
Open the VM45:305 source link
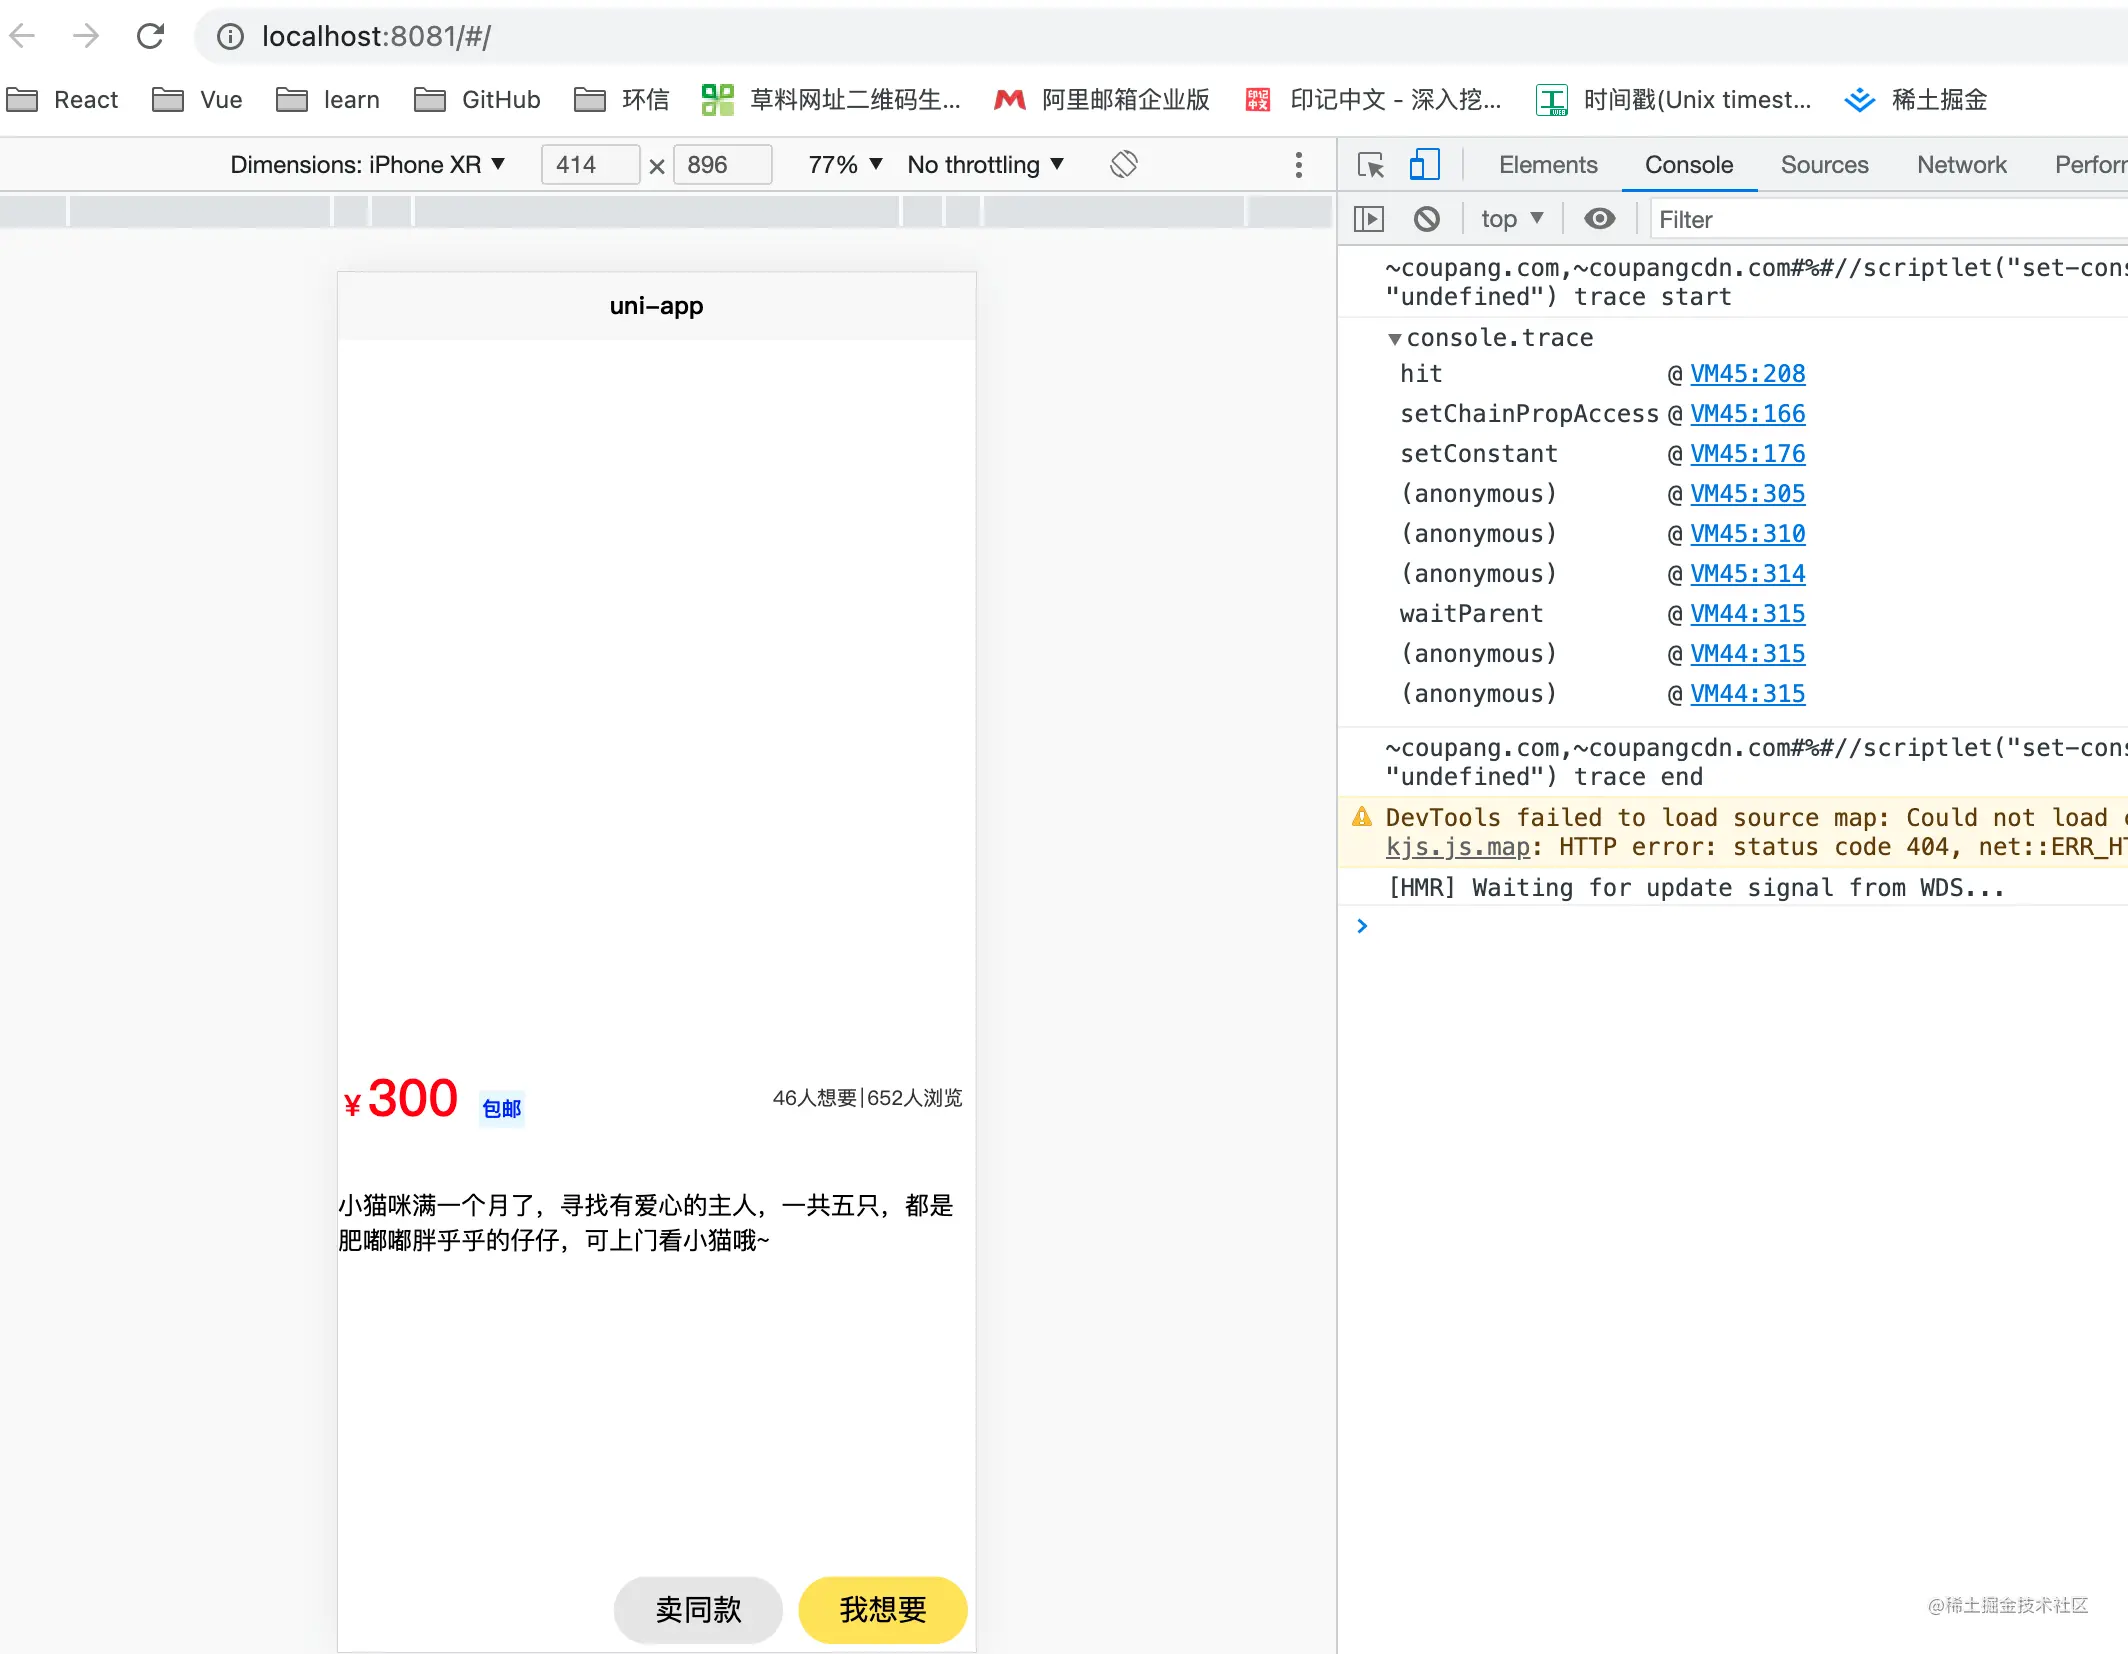click(1747, 494)
